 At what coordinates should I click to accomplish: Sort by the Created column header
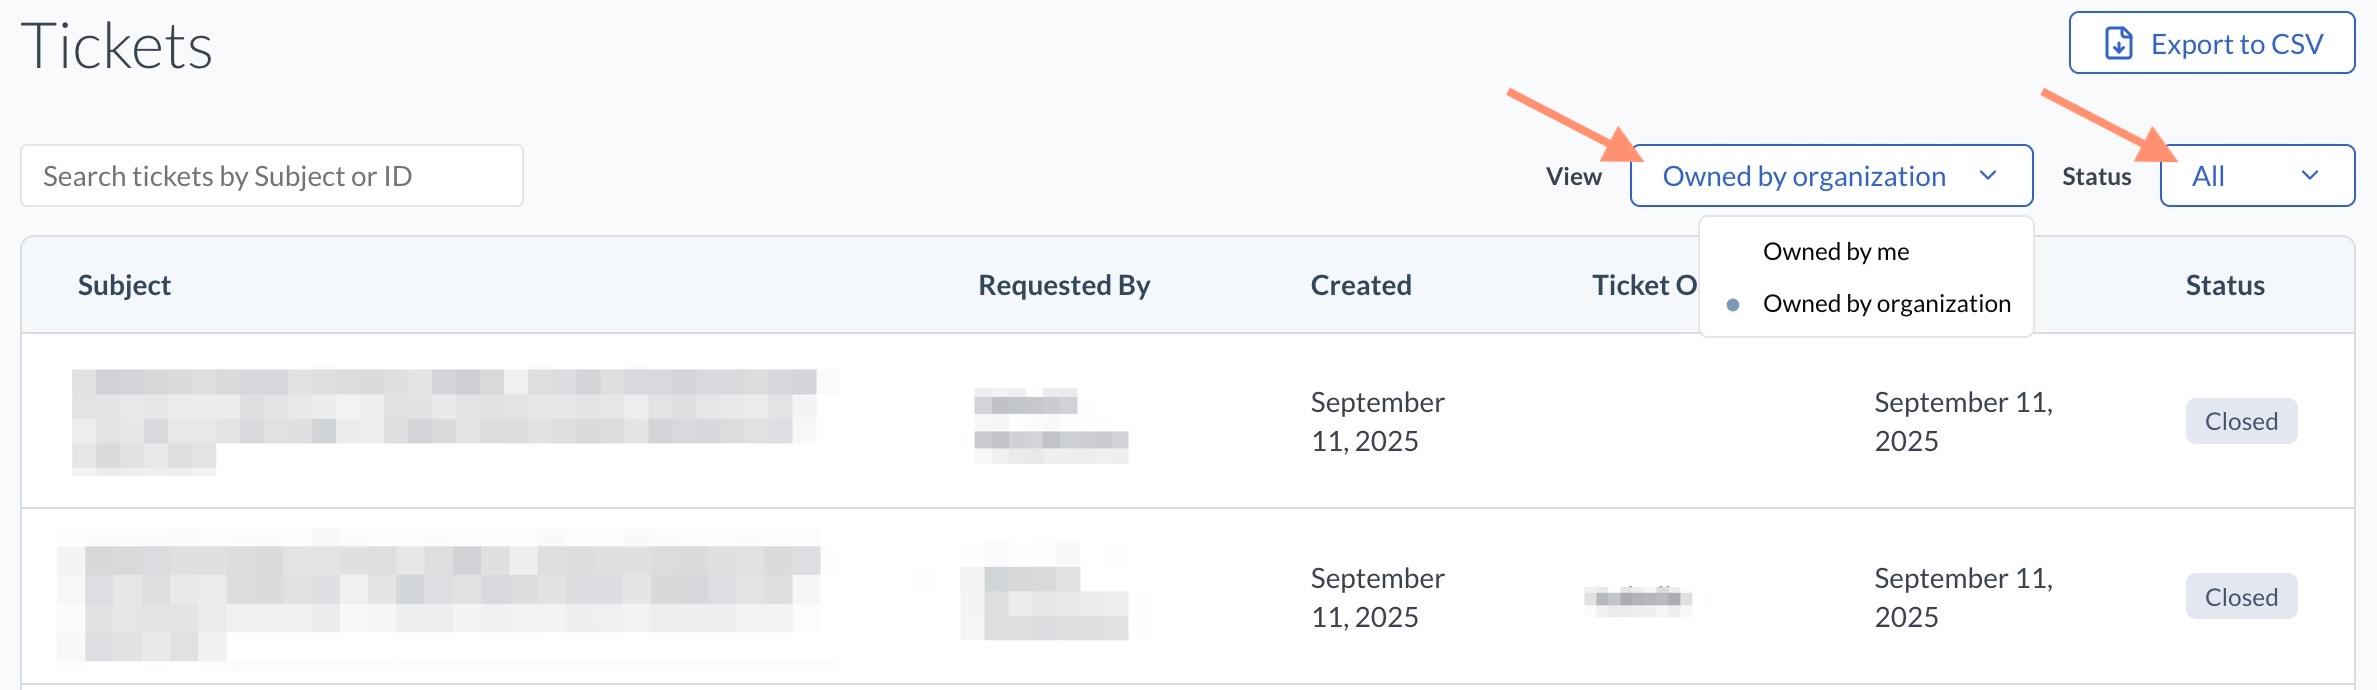click(x=1361, y=286)
